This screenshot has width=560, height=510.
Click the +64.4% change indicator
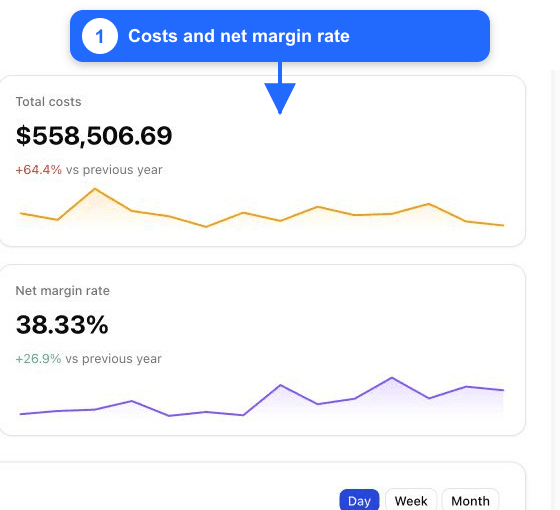(39, 170)
